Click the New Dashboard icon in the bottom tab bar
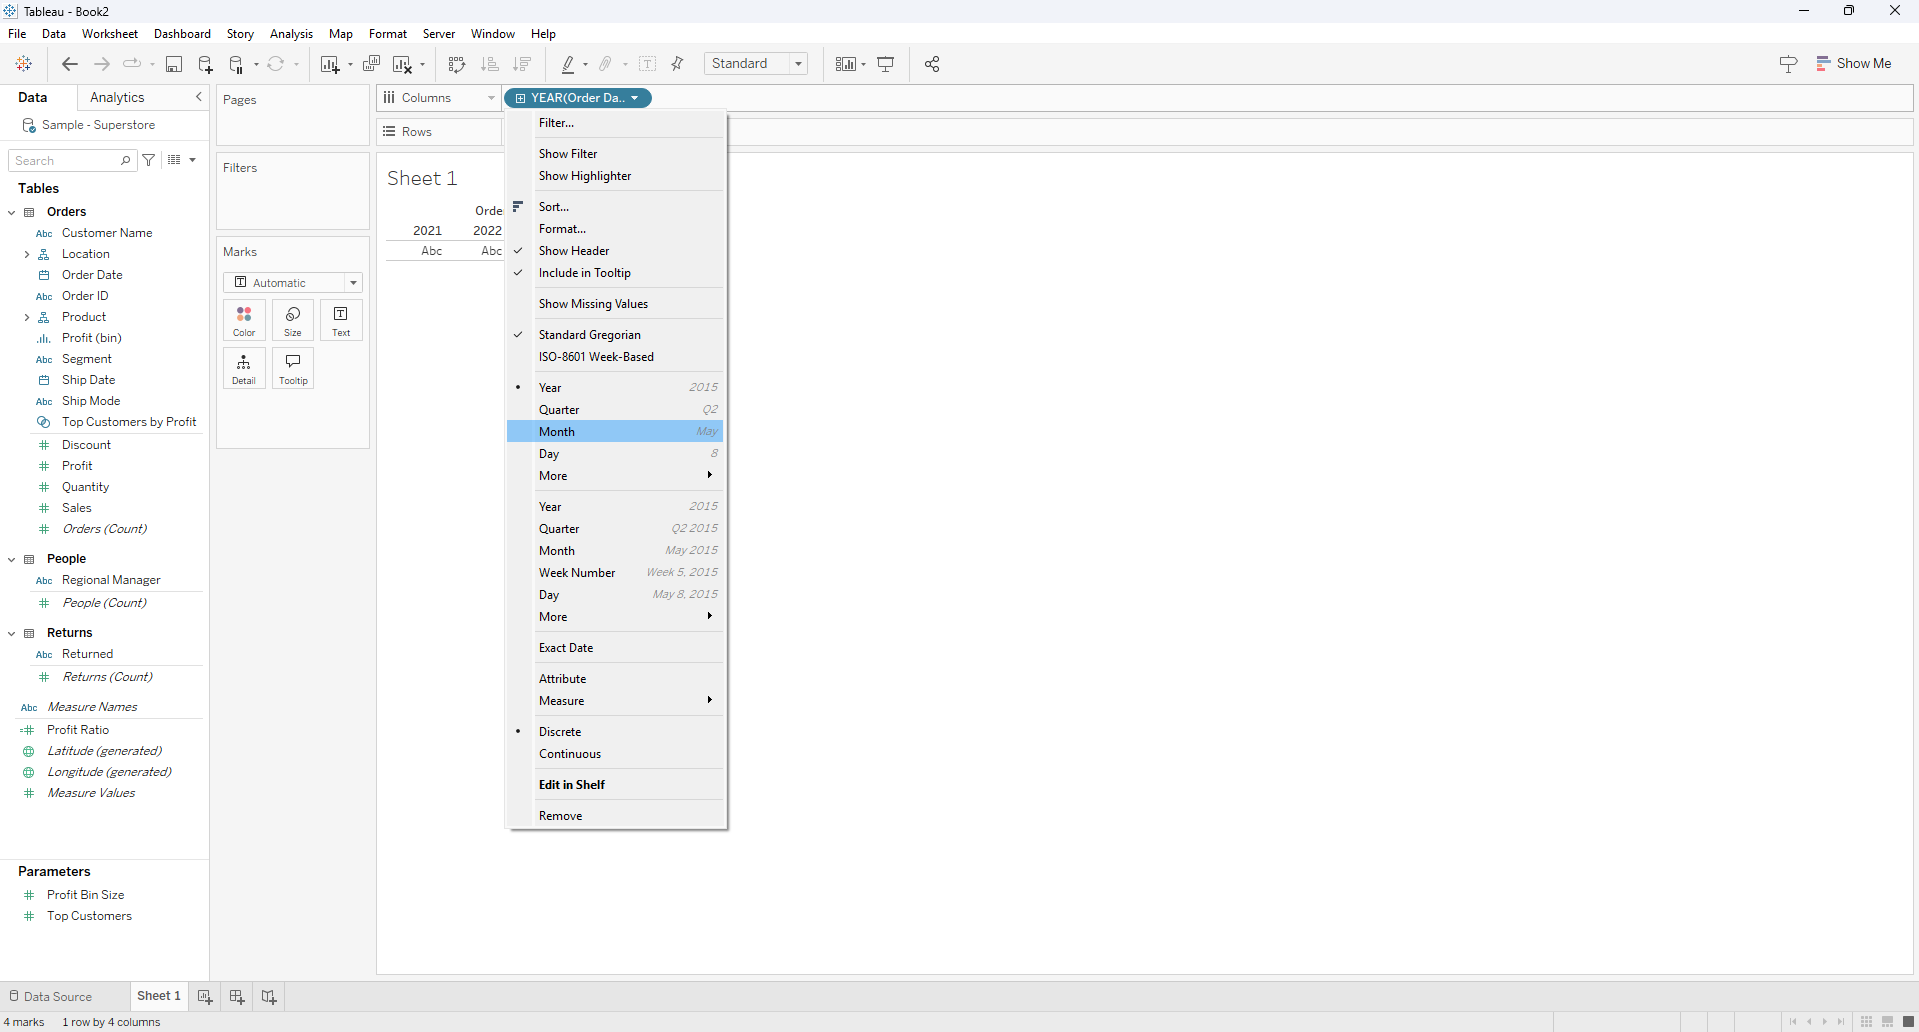 click(x=237, y=996)
